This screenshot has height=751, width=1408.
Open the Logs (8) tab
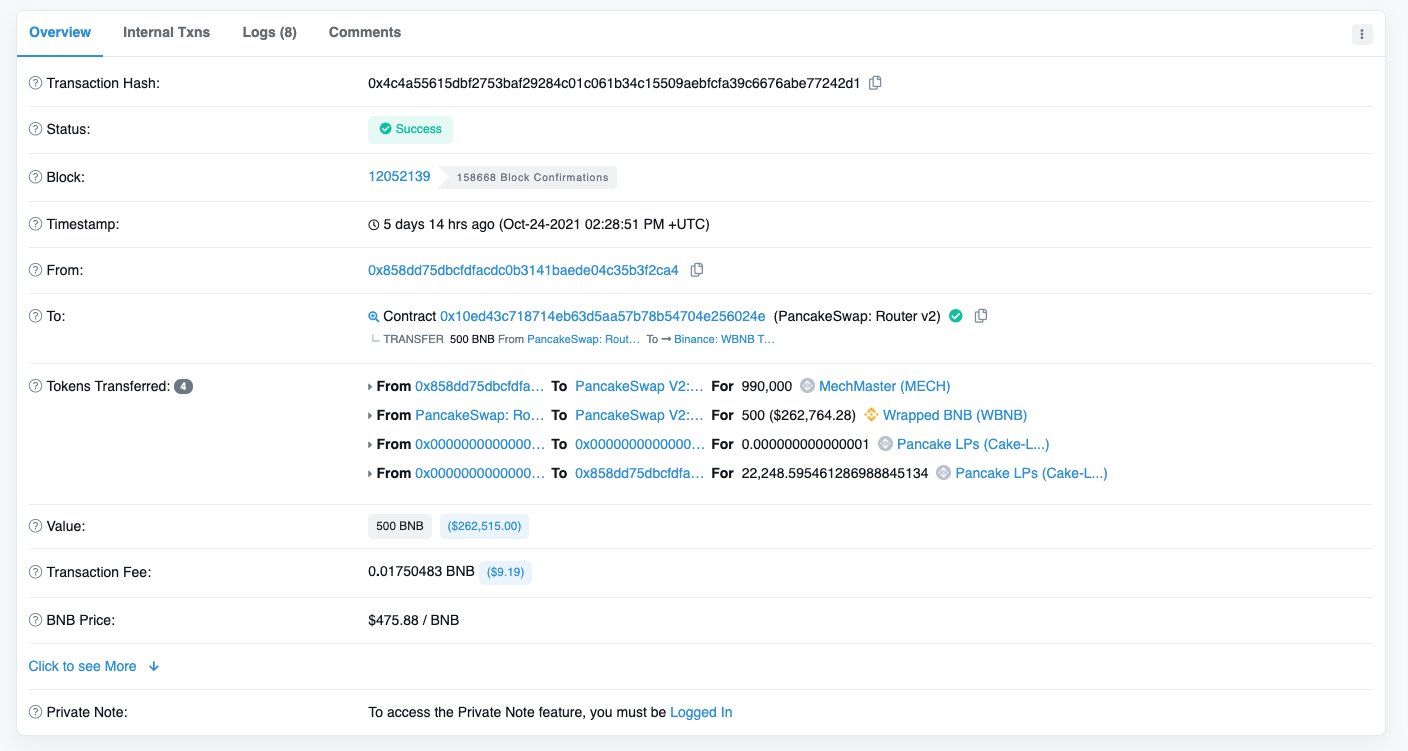(269, 32)
